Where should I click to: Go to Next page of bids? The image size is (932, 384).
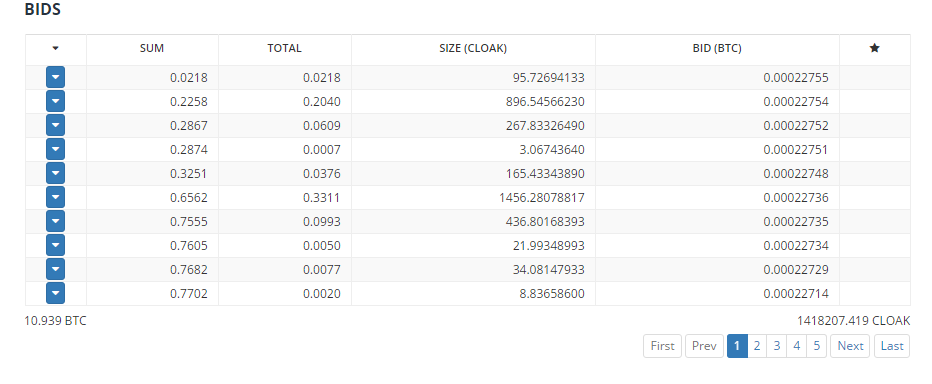click(x=850, y=346)
